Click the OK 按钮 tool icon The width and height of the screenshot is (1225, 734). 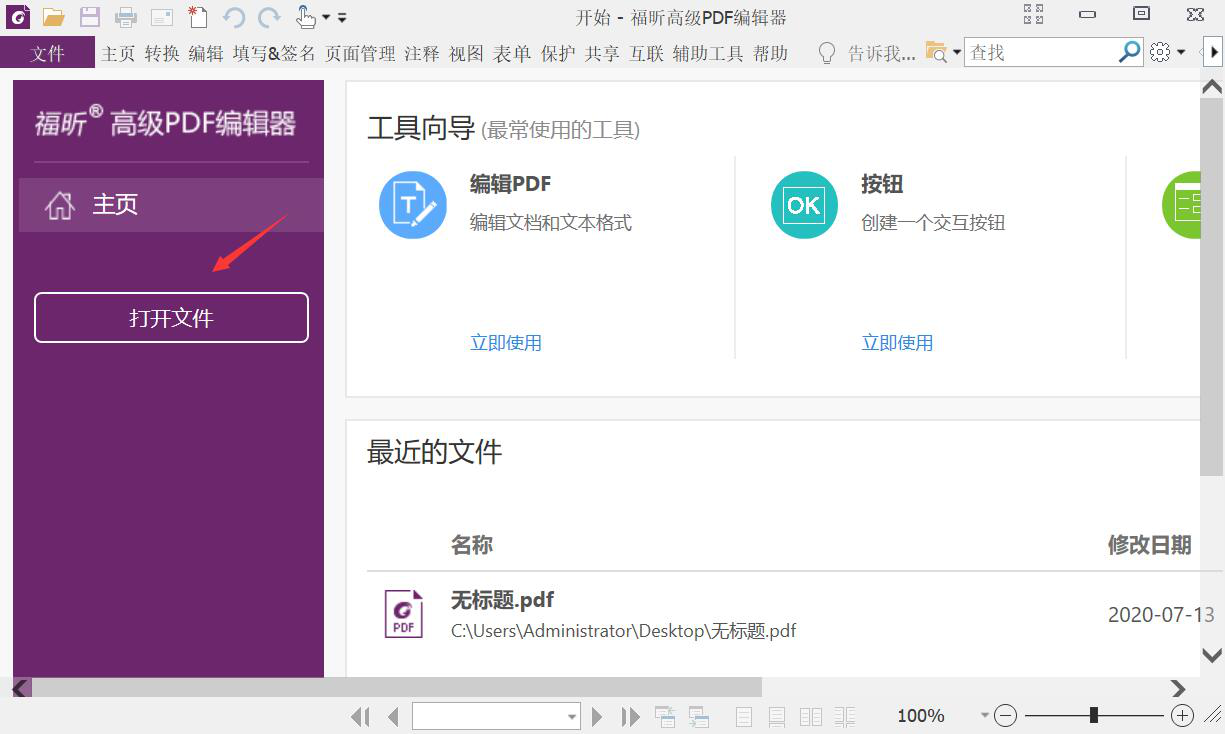pyautogui.click(x=804, y=205)
